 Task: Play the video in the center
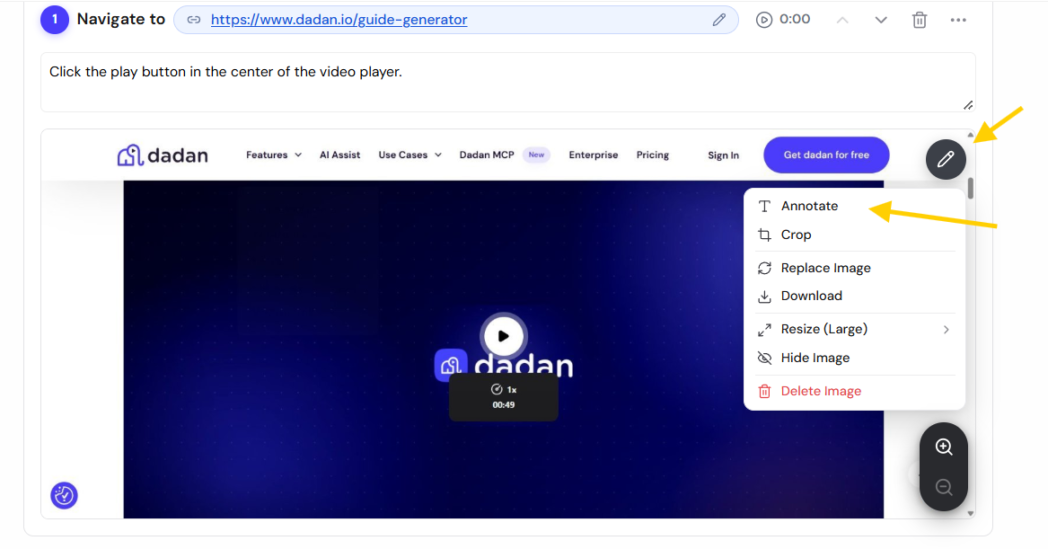point(503,336)
